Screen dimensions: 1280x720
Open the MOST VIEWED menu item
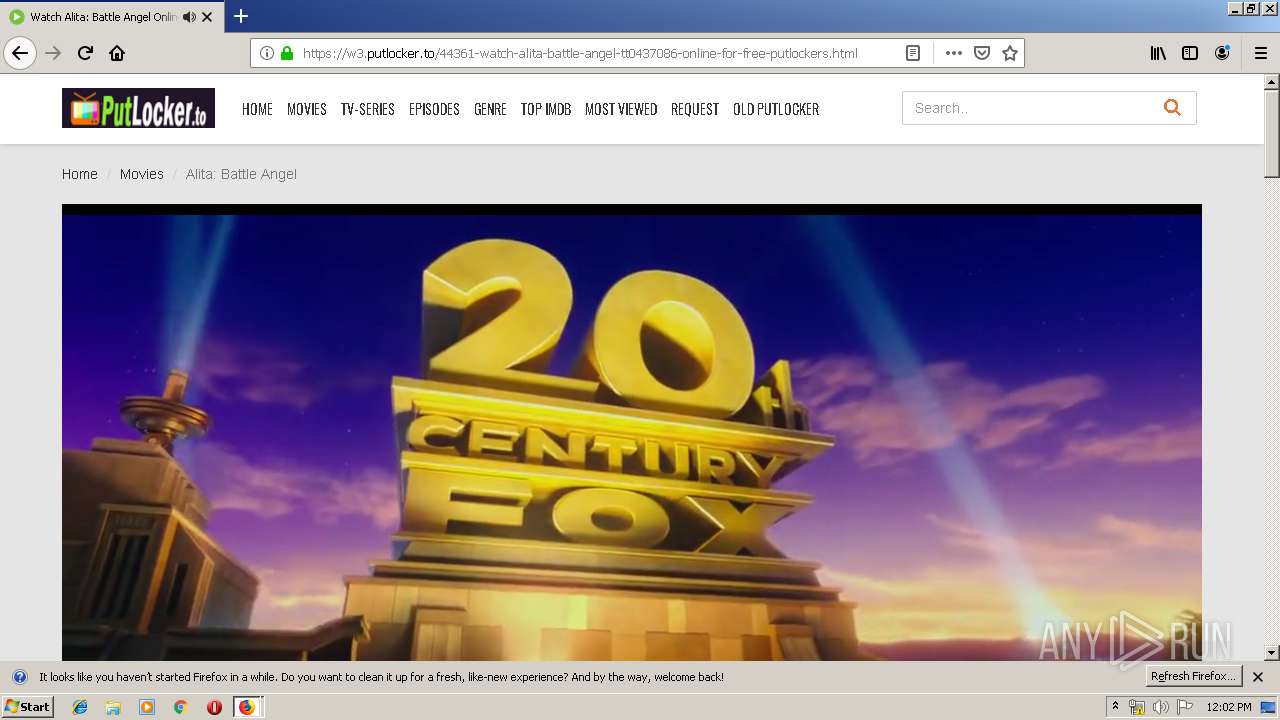[621, 109]
